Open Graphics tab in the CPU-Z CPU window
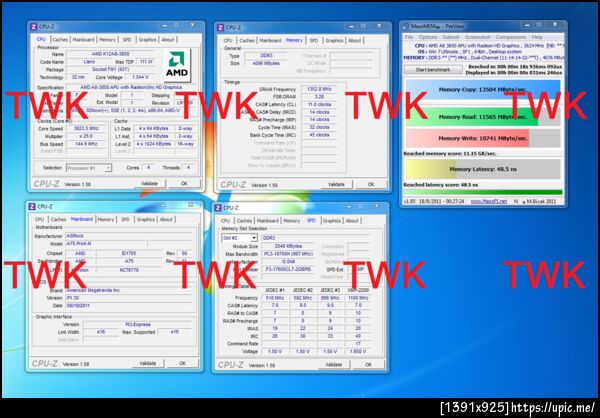600x418 pixels. (147, 40)
